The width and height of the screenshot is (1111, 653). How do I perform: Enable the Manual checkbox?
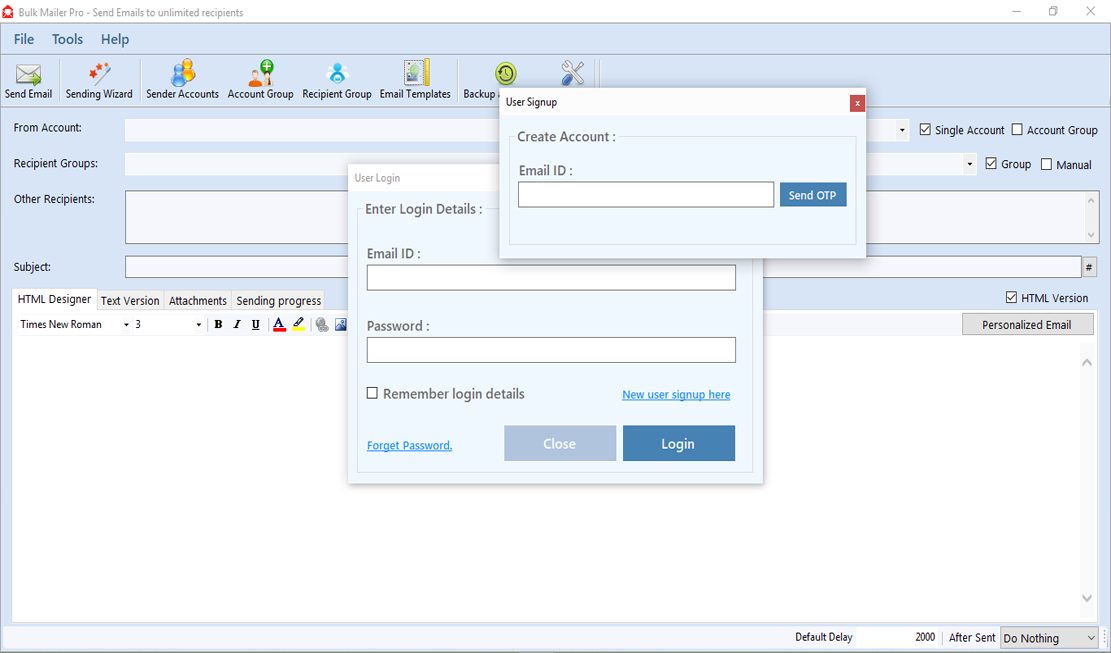1046,164
